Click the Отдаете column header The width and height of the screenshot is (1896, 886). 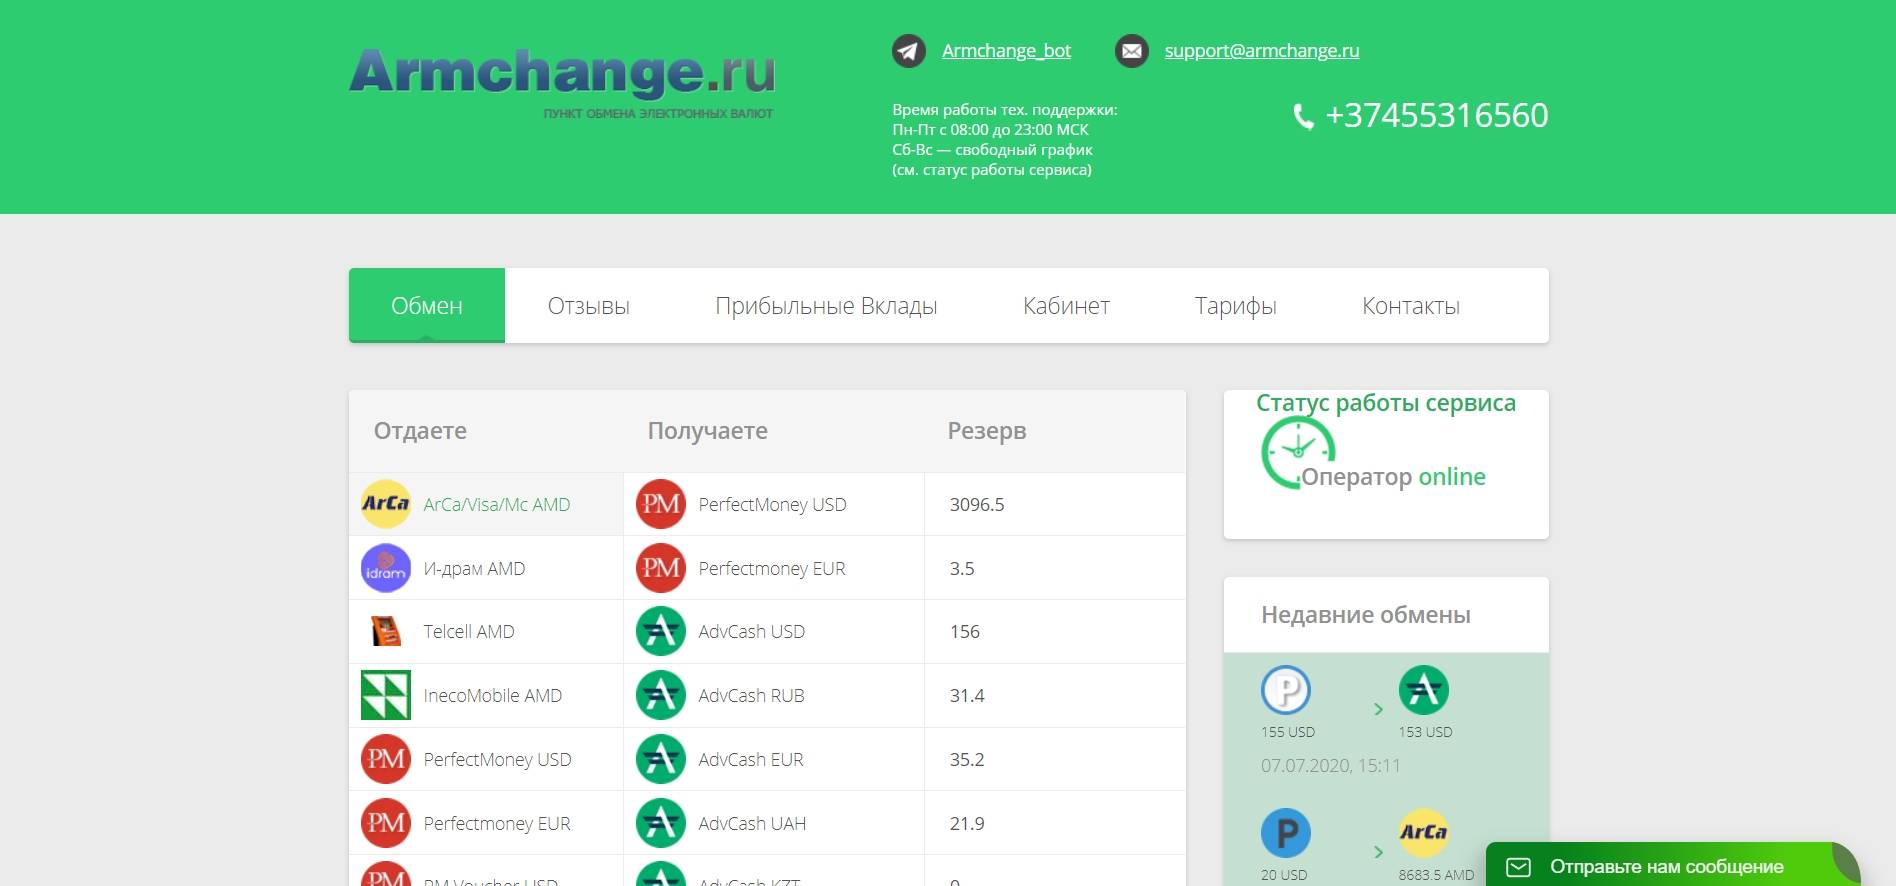420,431
